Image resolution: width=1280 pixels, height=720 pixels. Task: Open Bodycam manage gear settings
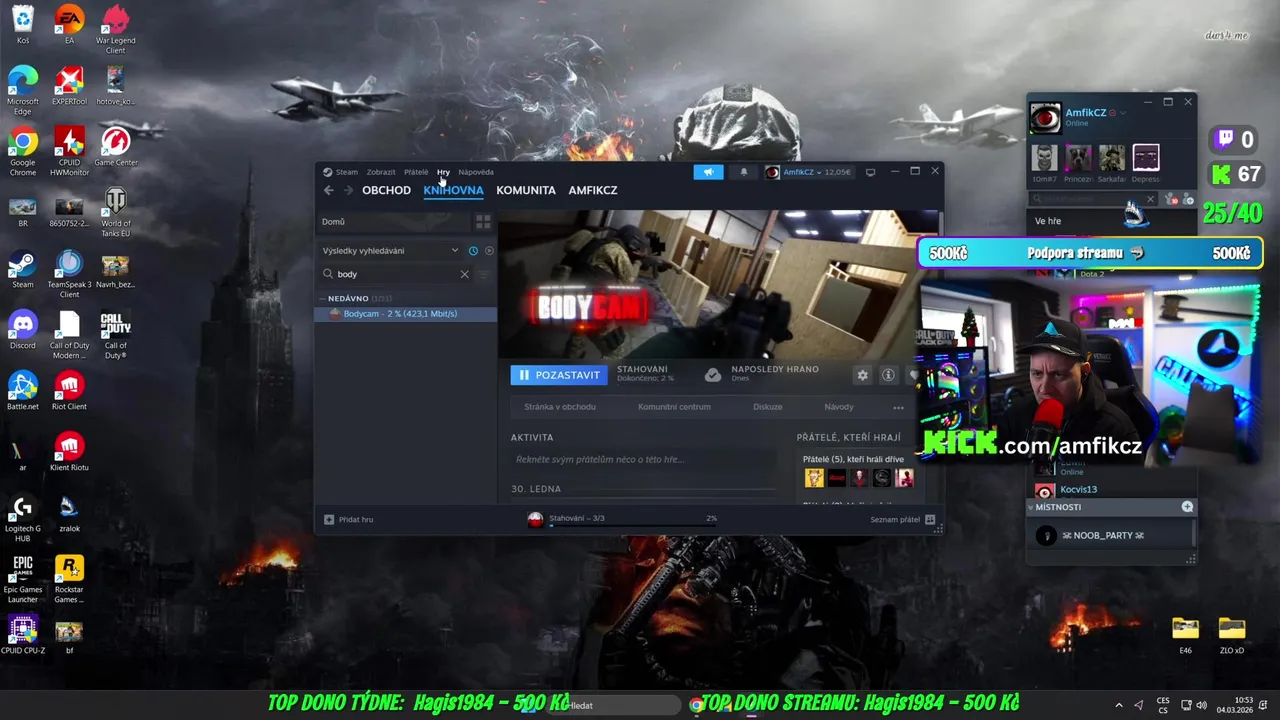point(862,375)
